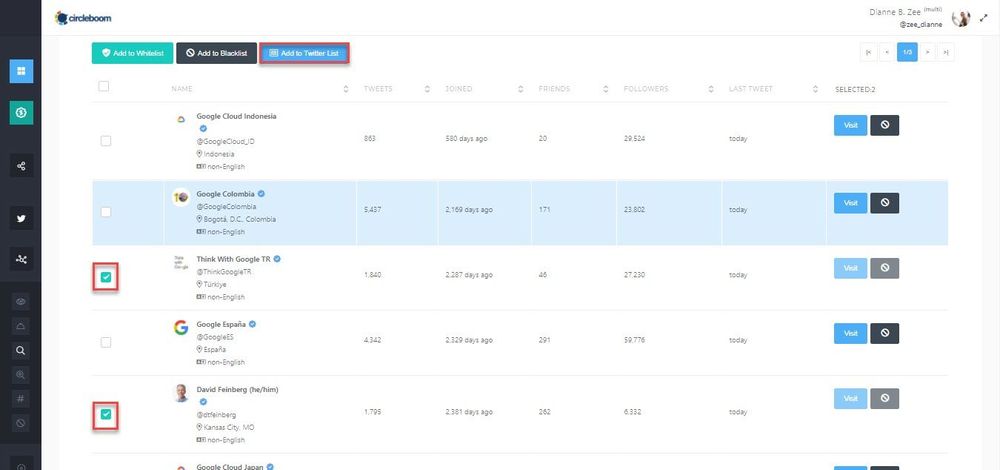Click the 59,776 followers value
Screen dimensions: 1000x470
pos(634,341)
